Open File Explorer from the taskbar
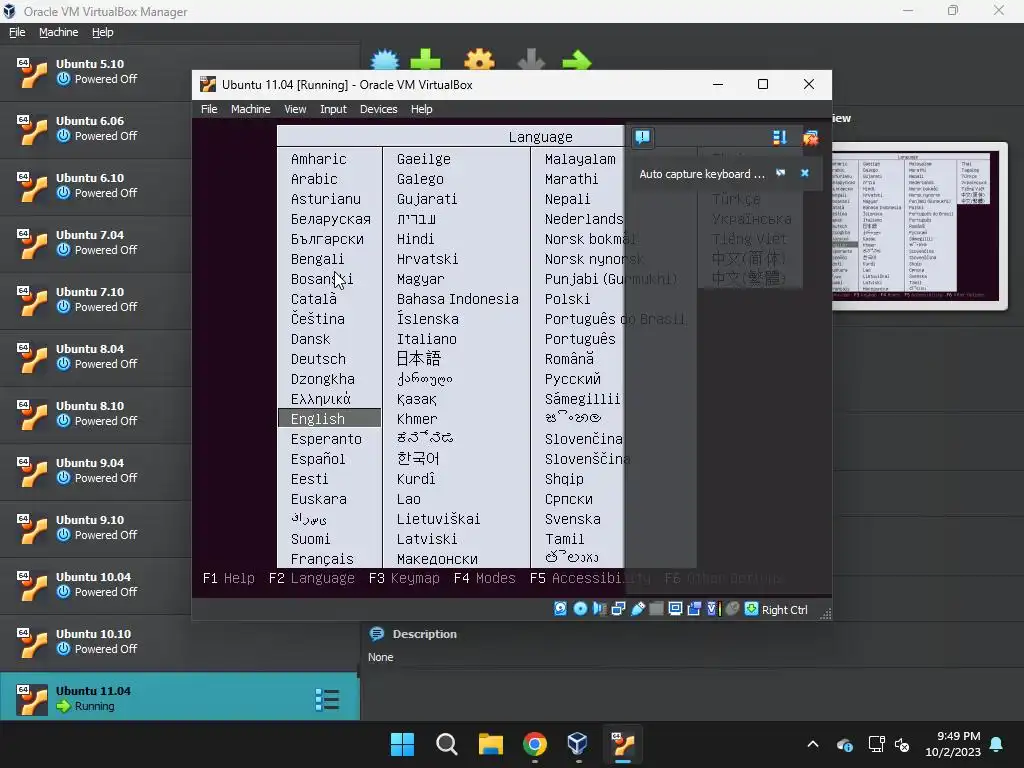This screenshot has height=768, width=1024. 490,744
